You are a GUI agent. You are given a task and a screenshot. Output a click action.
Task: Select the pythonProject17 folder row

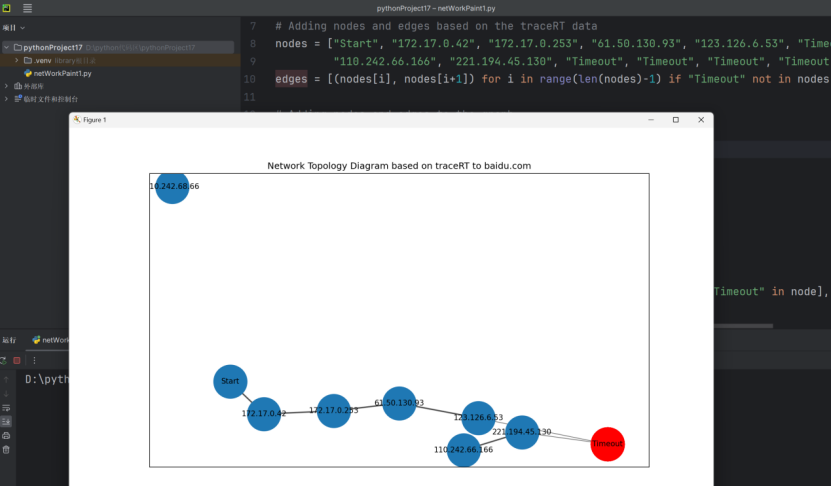point(118,47)
